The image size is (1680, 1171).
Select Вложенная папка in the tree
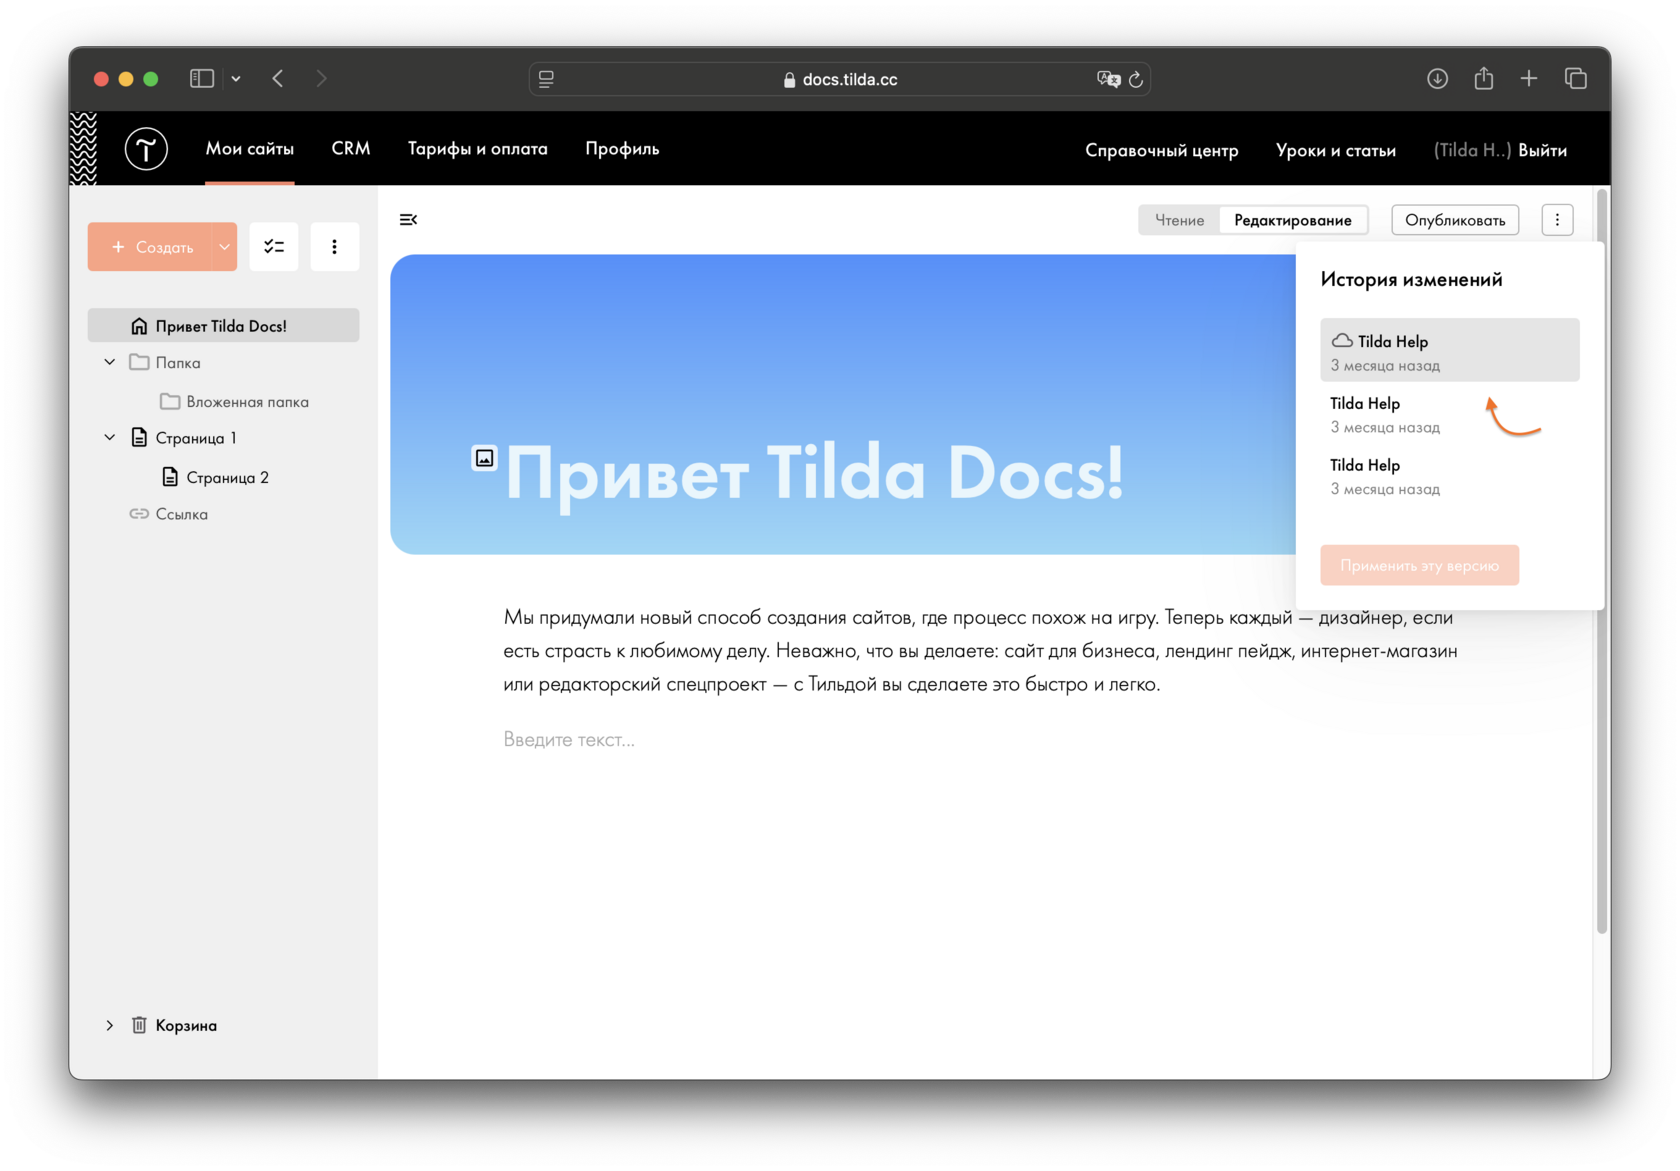(x=247, y=402)
